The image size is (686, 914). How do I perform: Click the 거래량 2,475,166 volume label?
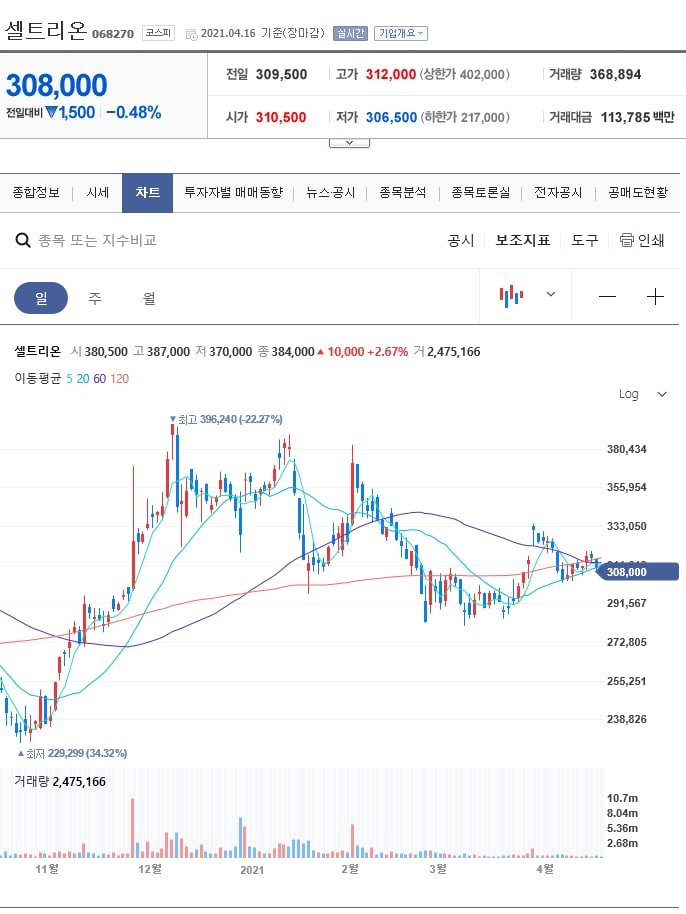click(60, 782)
